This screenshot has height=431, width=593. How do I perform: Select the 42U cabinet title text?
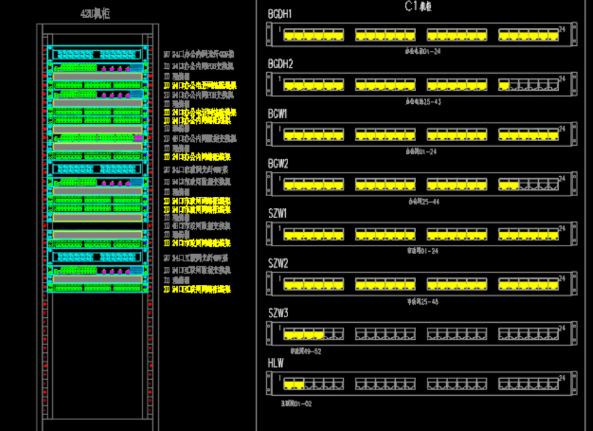(x=95, y=14)
